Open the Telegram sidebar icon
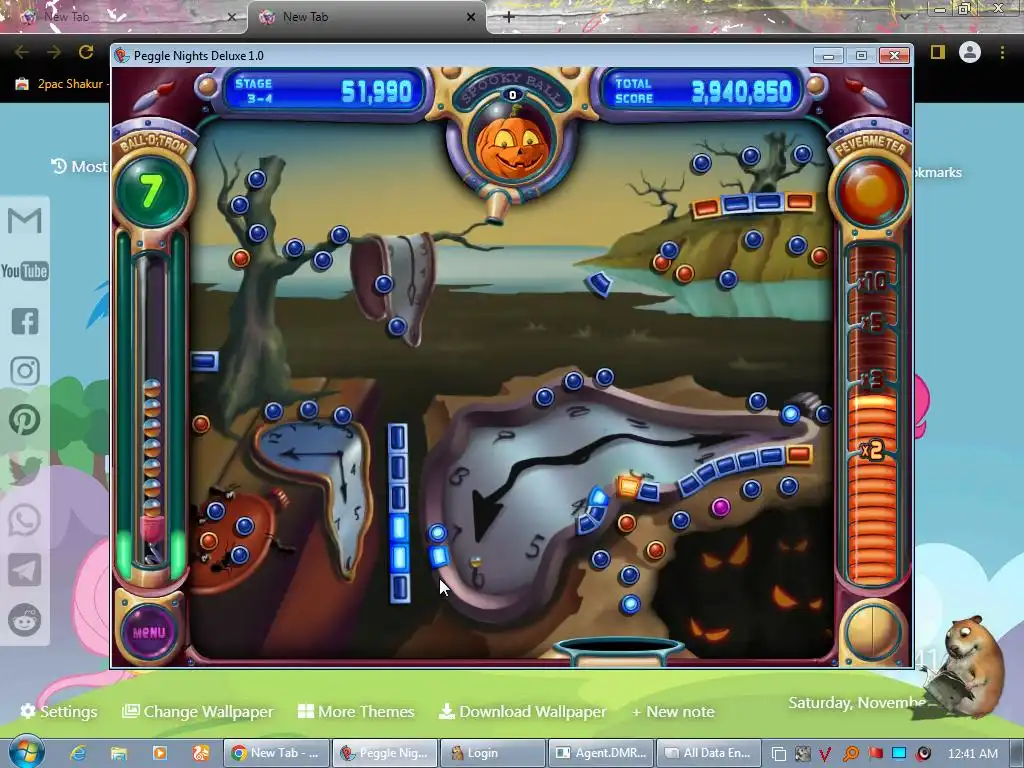 point(25,570)
